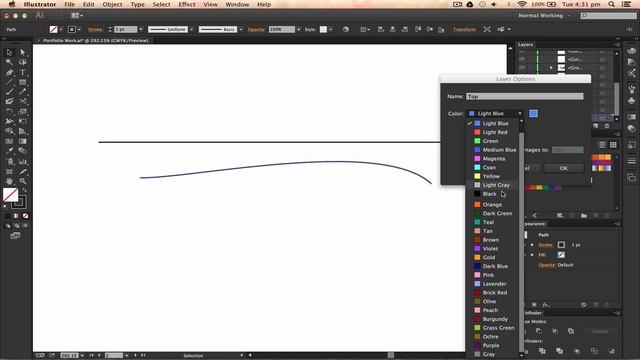
Task: Click OK in Layer Options dialog
Action: [563, 168]
